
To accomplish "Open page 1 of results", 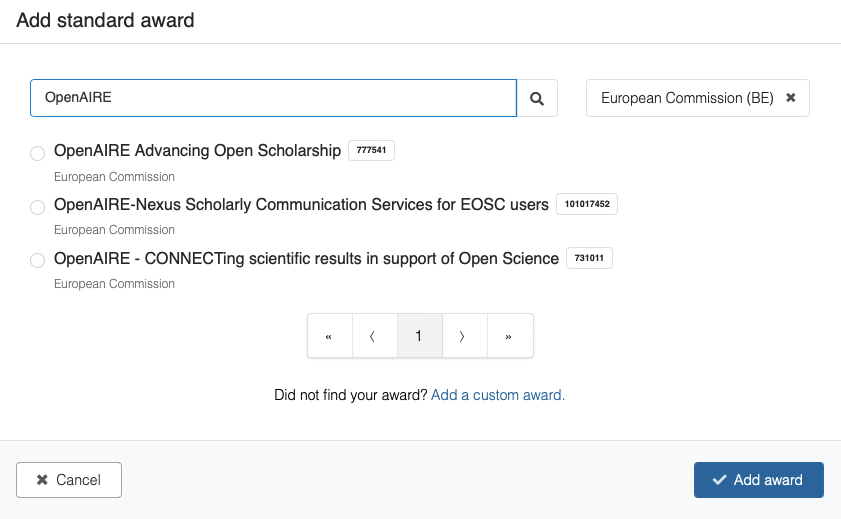I will pos(419,336).
